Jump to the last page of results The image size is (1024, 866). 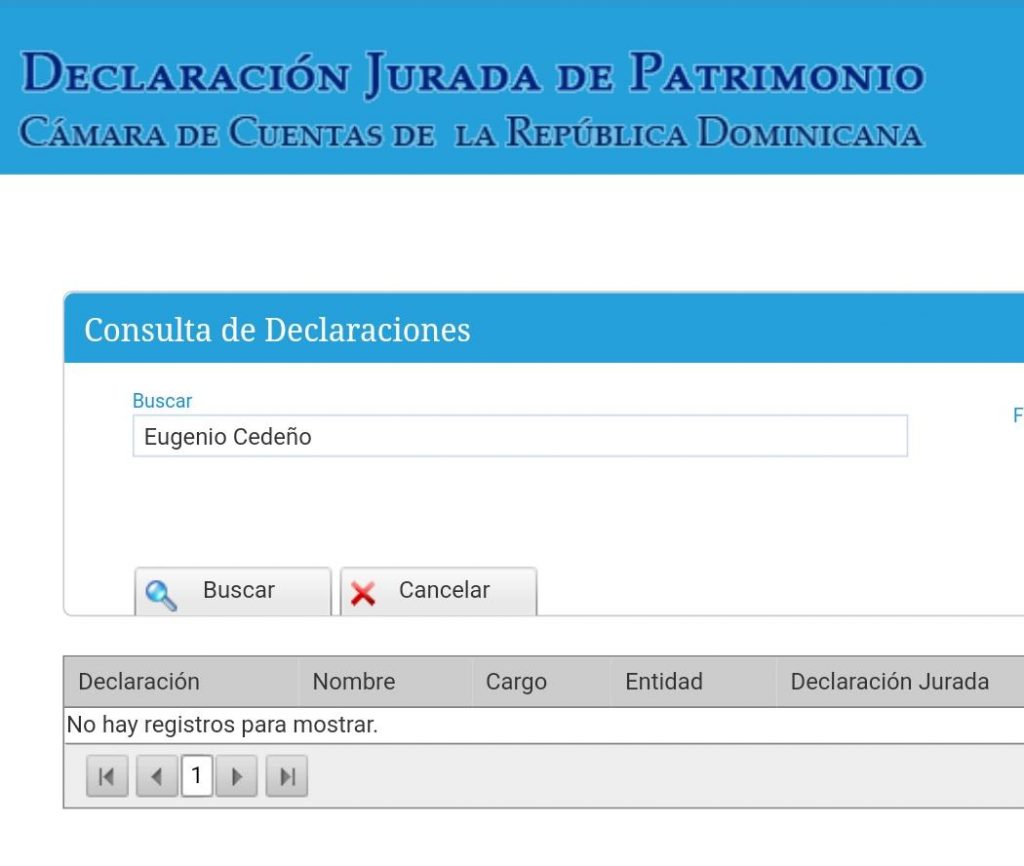[287, 777]
